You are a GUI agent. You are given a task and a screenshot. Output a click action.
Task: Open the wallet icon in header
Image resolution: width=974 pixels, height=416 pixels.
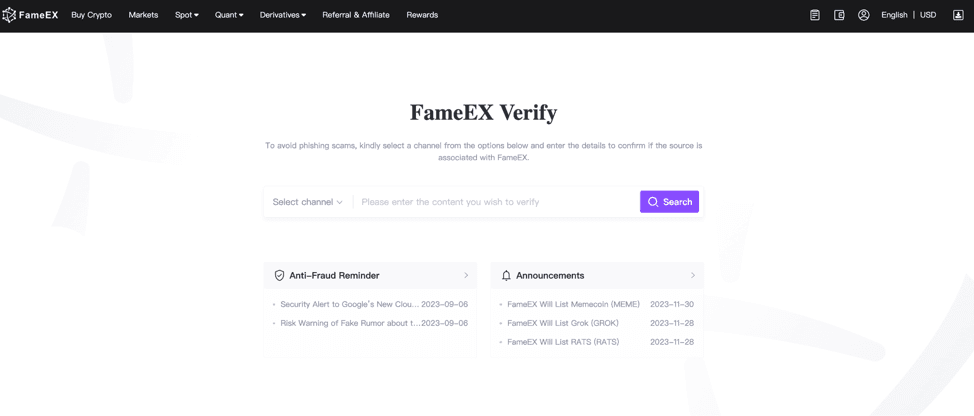coord(839,15)
